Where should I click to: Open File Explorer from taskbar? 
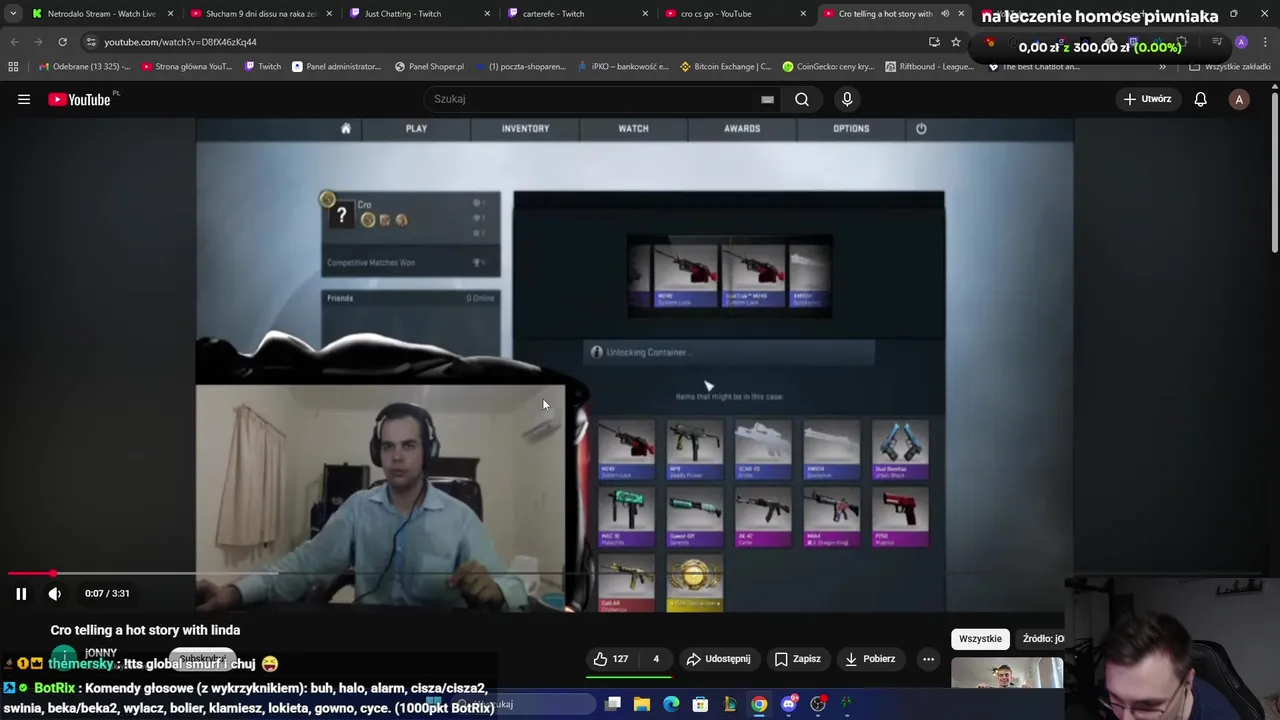coord(642,704)
